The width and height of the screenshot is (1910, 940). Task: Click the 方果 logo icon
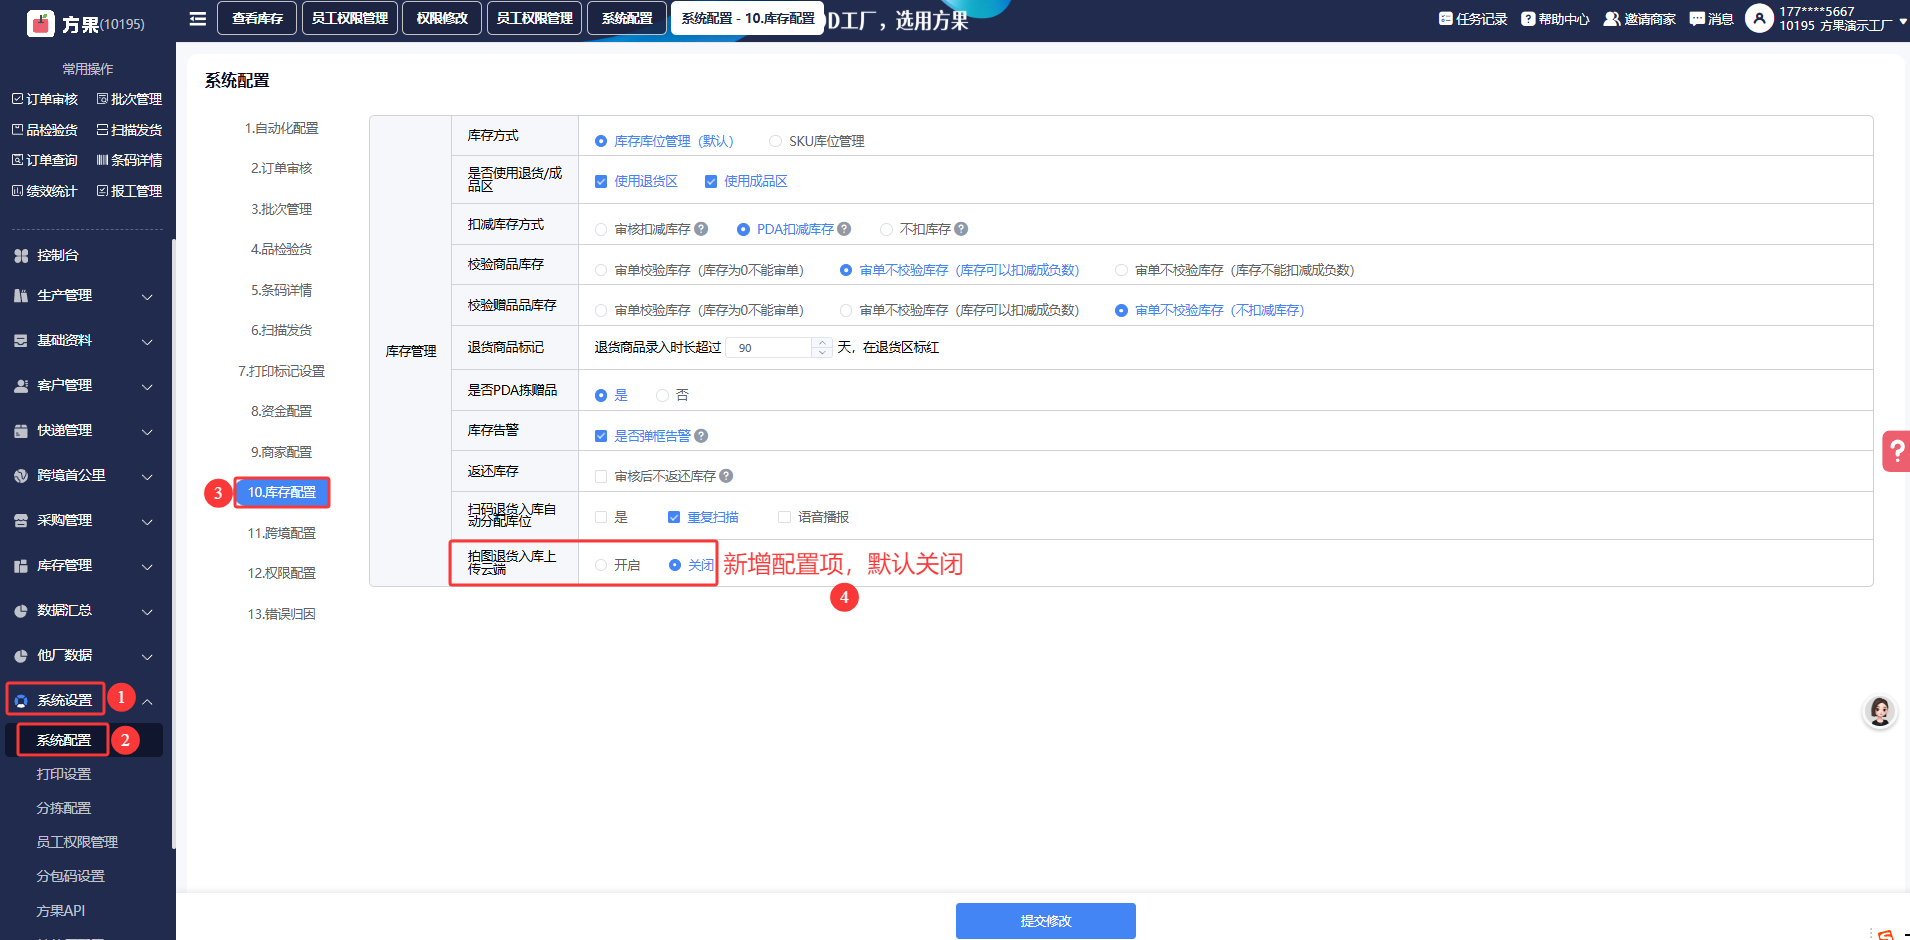point(41,23)
